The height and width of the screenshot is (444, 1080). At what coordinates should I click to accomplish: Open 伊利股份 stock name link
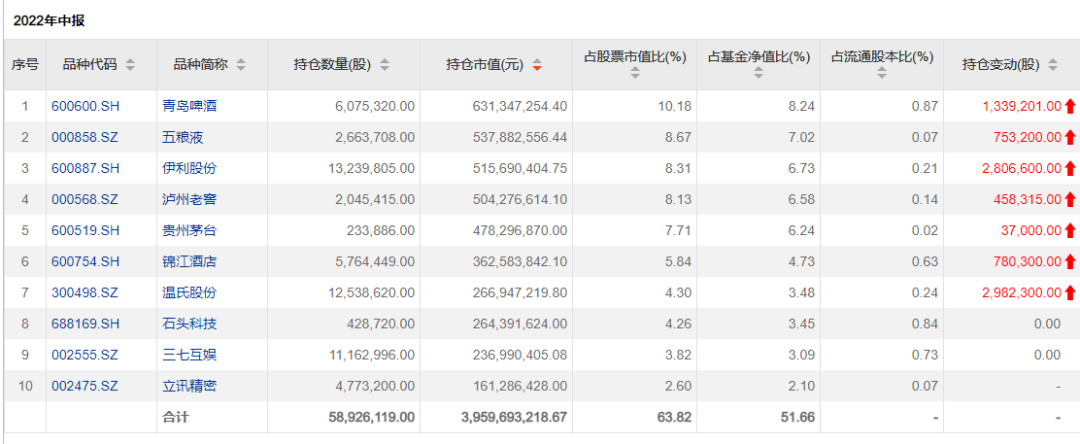(189, 168)
